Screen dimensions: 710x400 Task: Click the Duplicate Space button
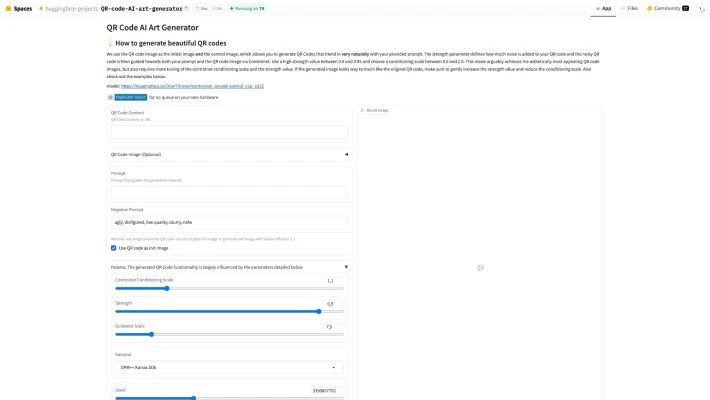130,97
